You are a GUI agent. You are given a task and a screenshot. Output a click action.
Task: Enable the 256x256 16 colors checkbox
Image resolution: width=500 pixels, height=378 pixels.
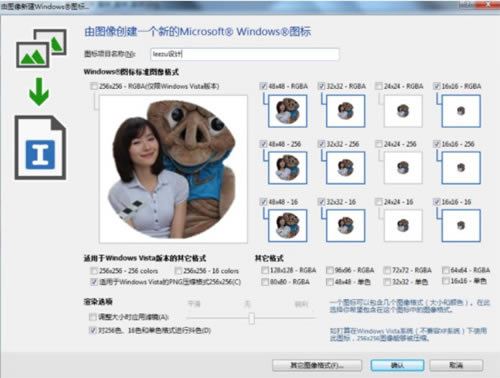coord(178,270)
